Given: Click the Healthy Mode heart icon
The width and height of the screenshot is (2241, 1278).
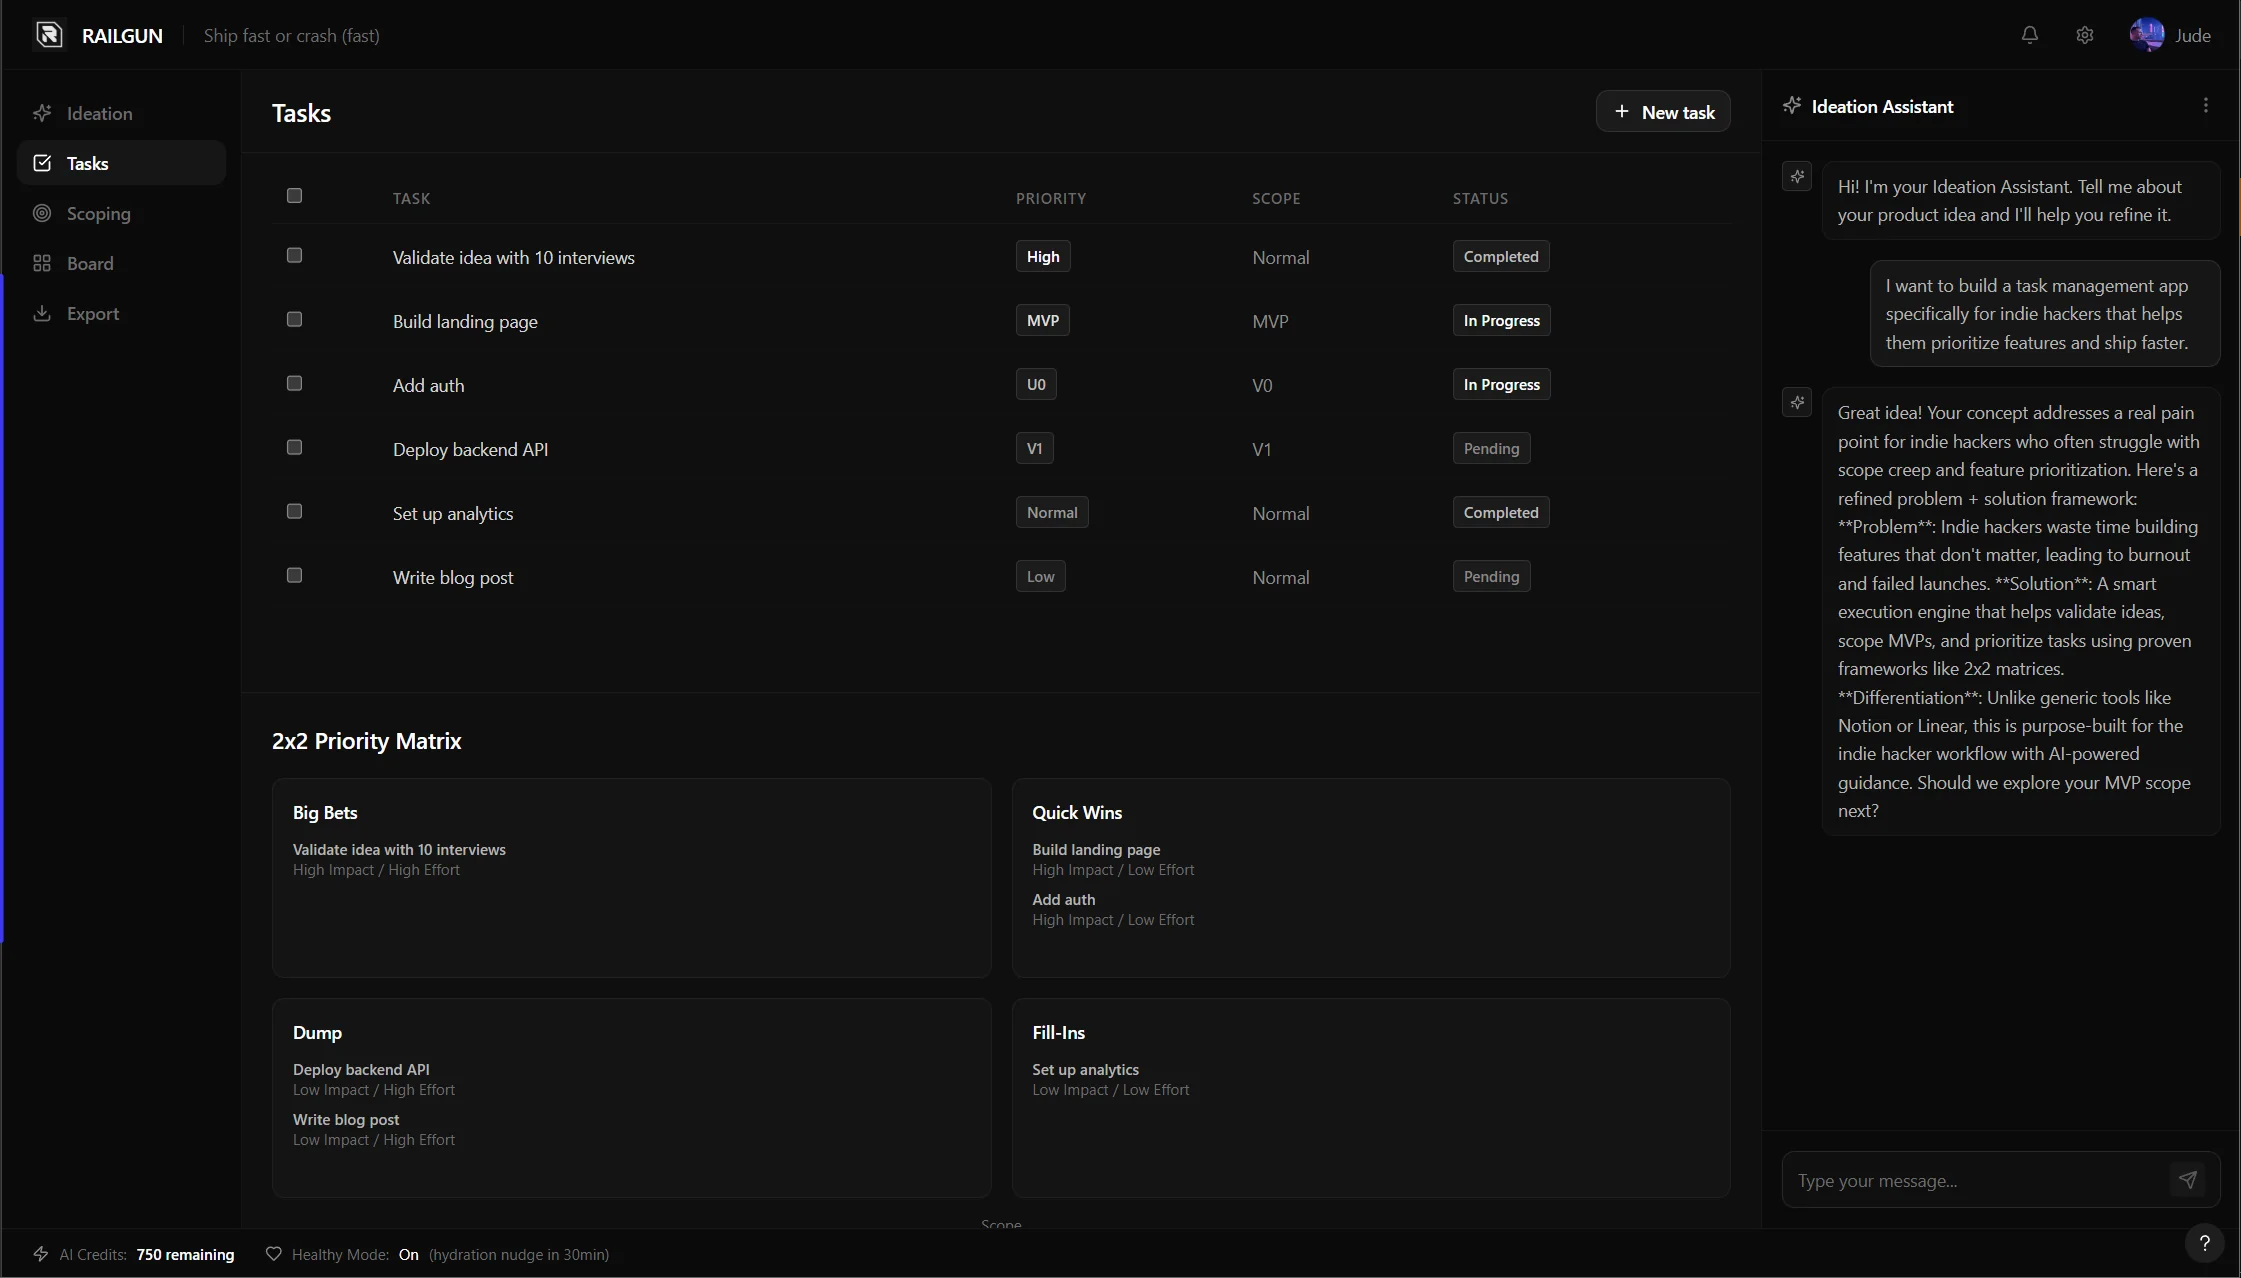Looking at the screenshot, I should click(x=273, y=1254).
